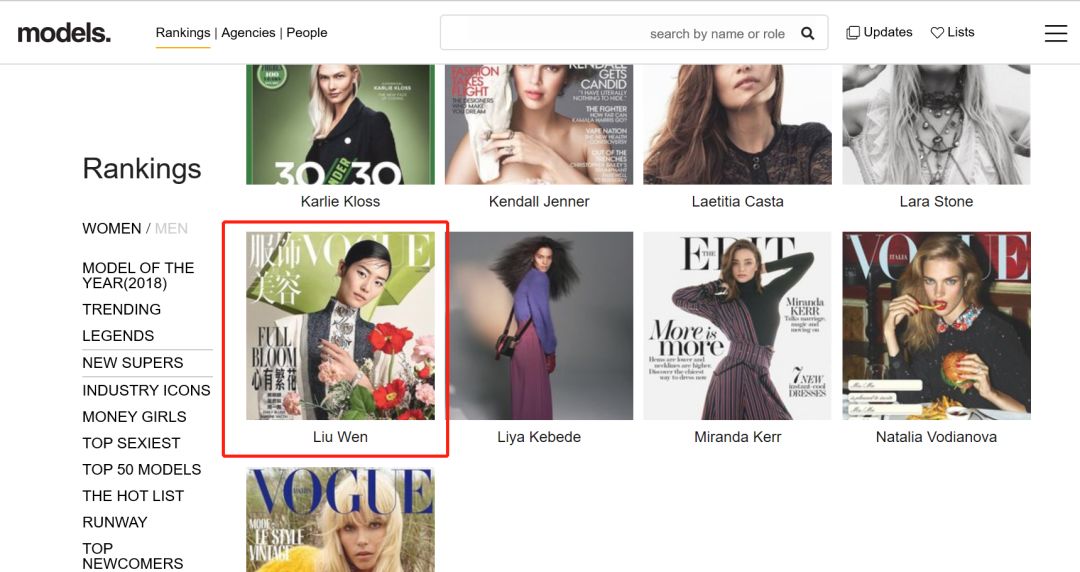Click the Liya Kebede name link
The image size is (1080, 572).
click(x=539, y=437)
